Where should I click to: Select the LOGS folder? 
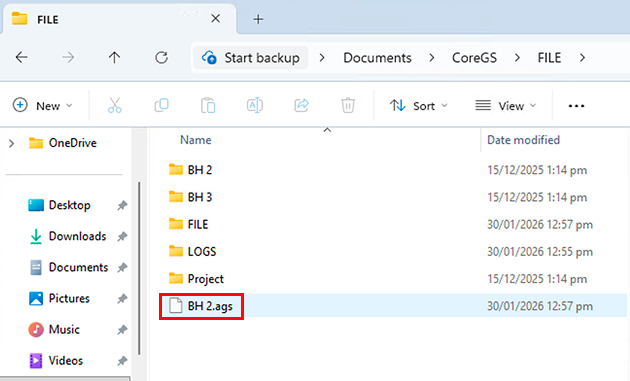pos(192,252)
